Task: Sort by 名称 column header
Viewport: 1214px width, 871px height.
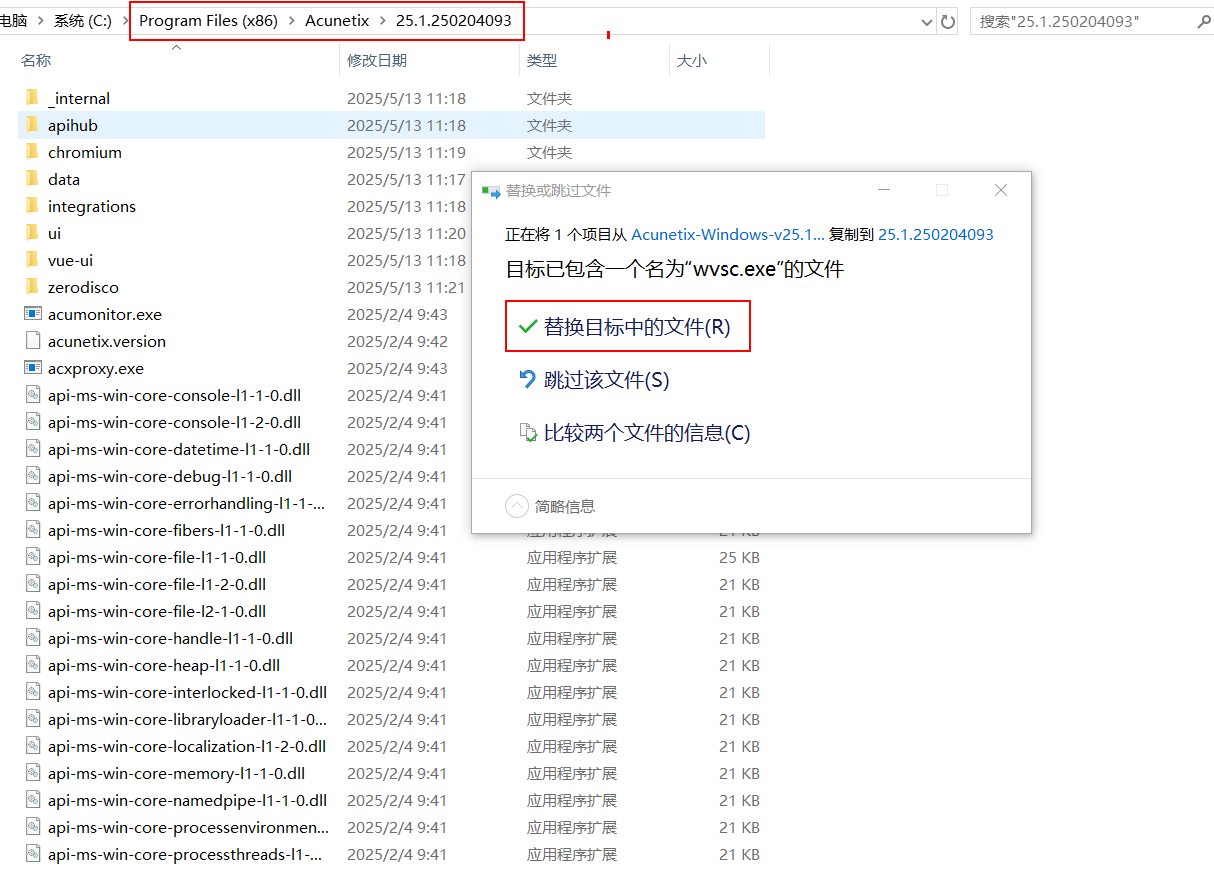Action: tap(36, 60)
